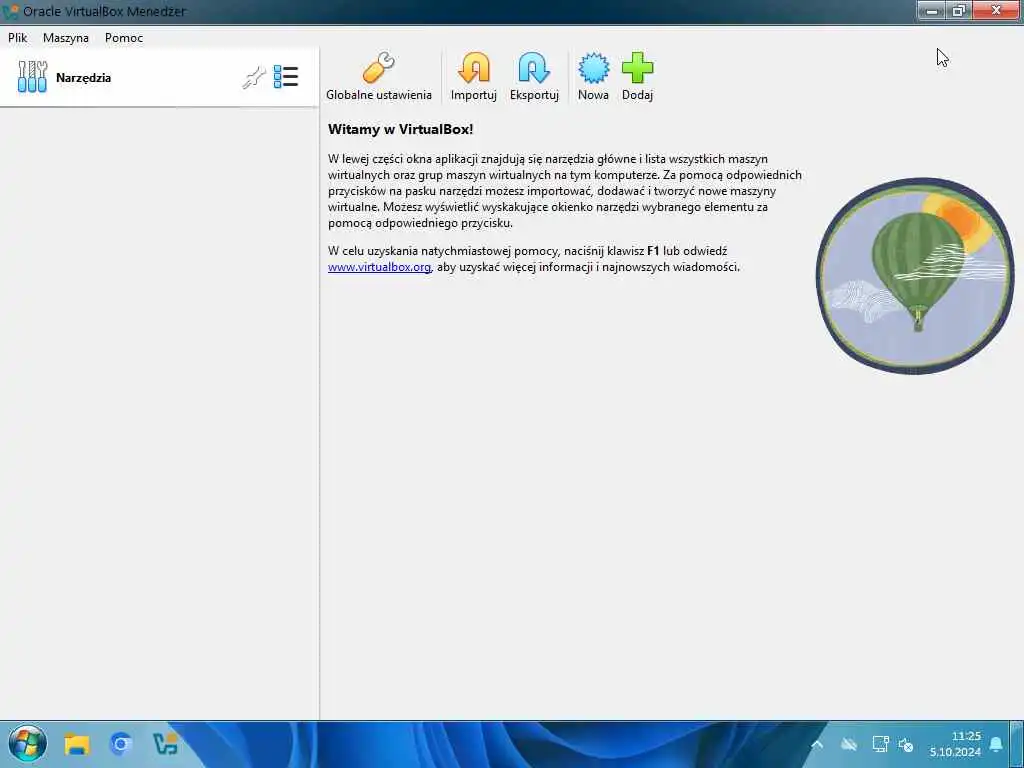The width and height of the screenshot is (1024, 768).
Task: Open the Plik menu
Action: (x=18, y=38)
